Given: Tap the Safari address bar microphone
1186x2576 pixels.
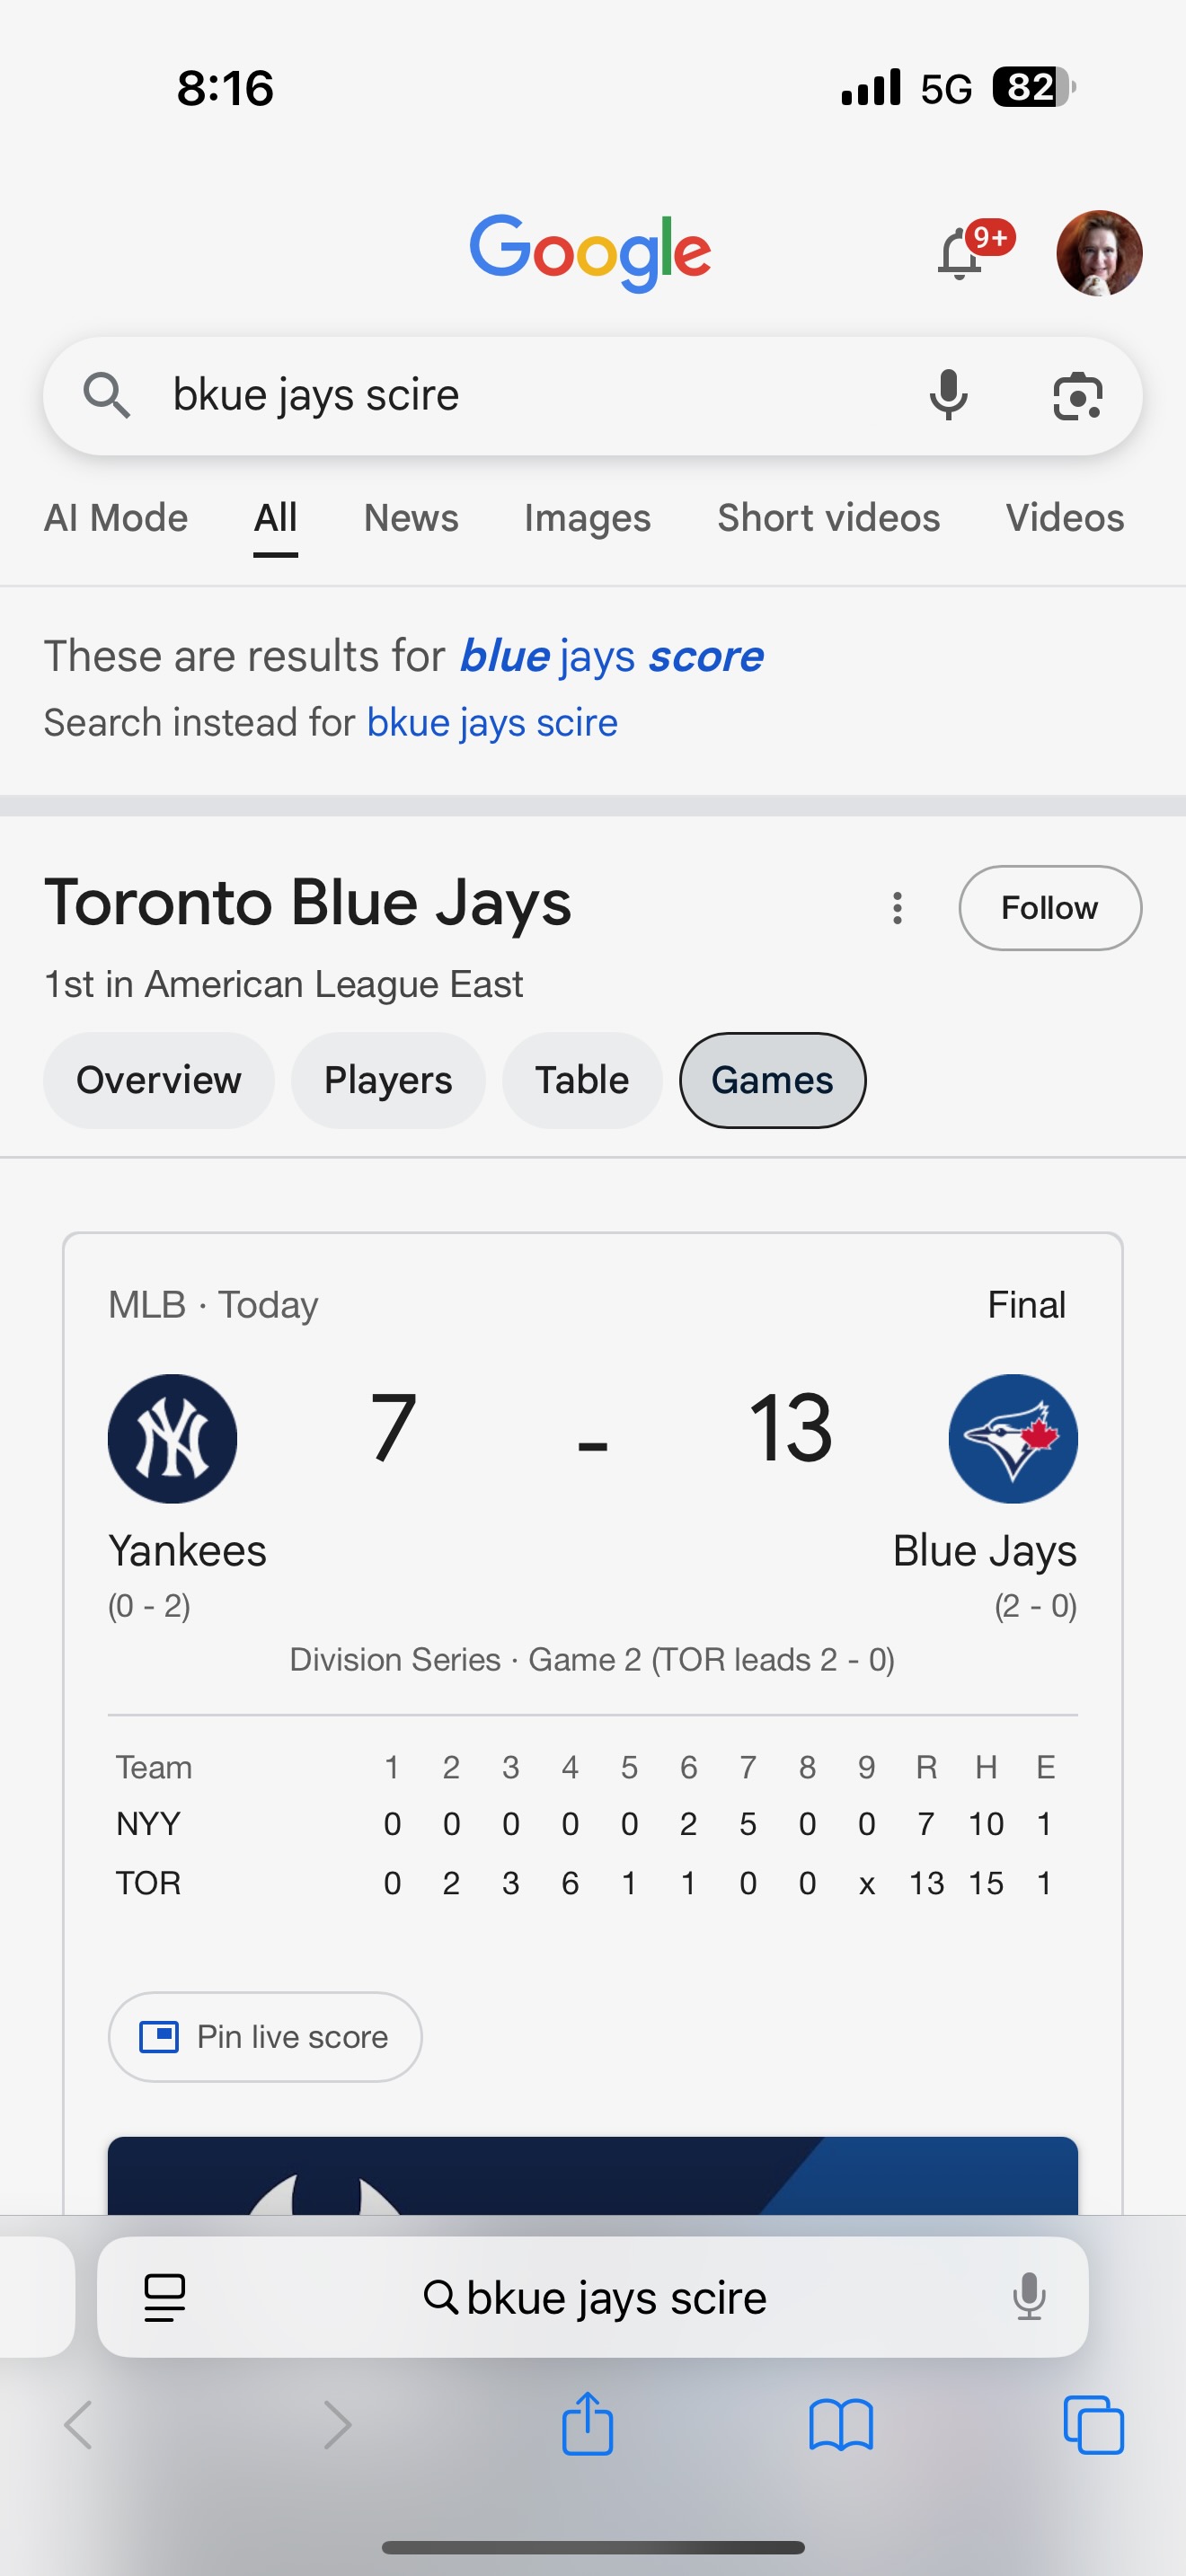Looking at the screenshot, I should 1028,2297.
